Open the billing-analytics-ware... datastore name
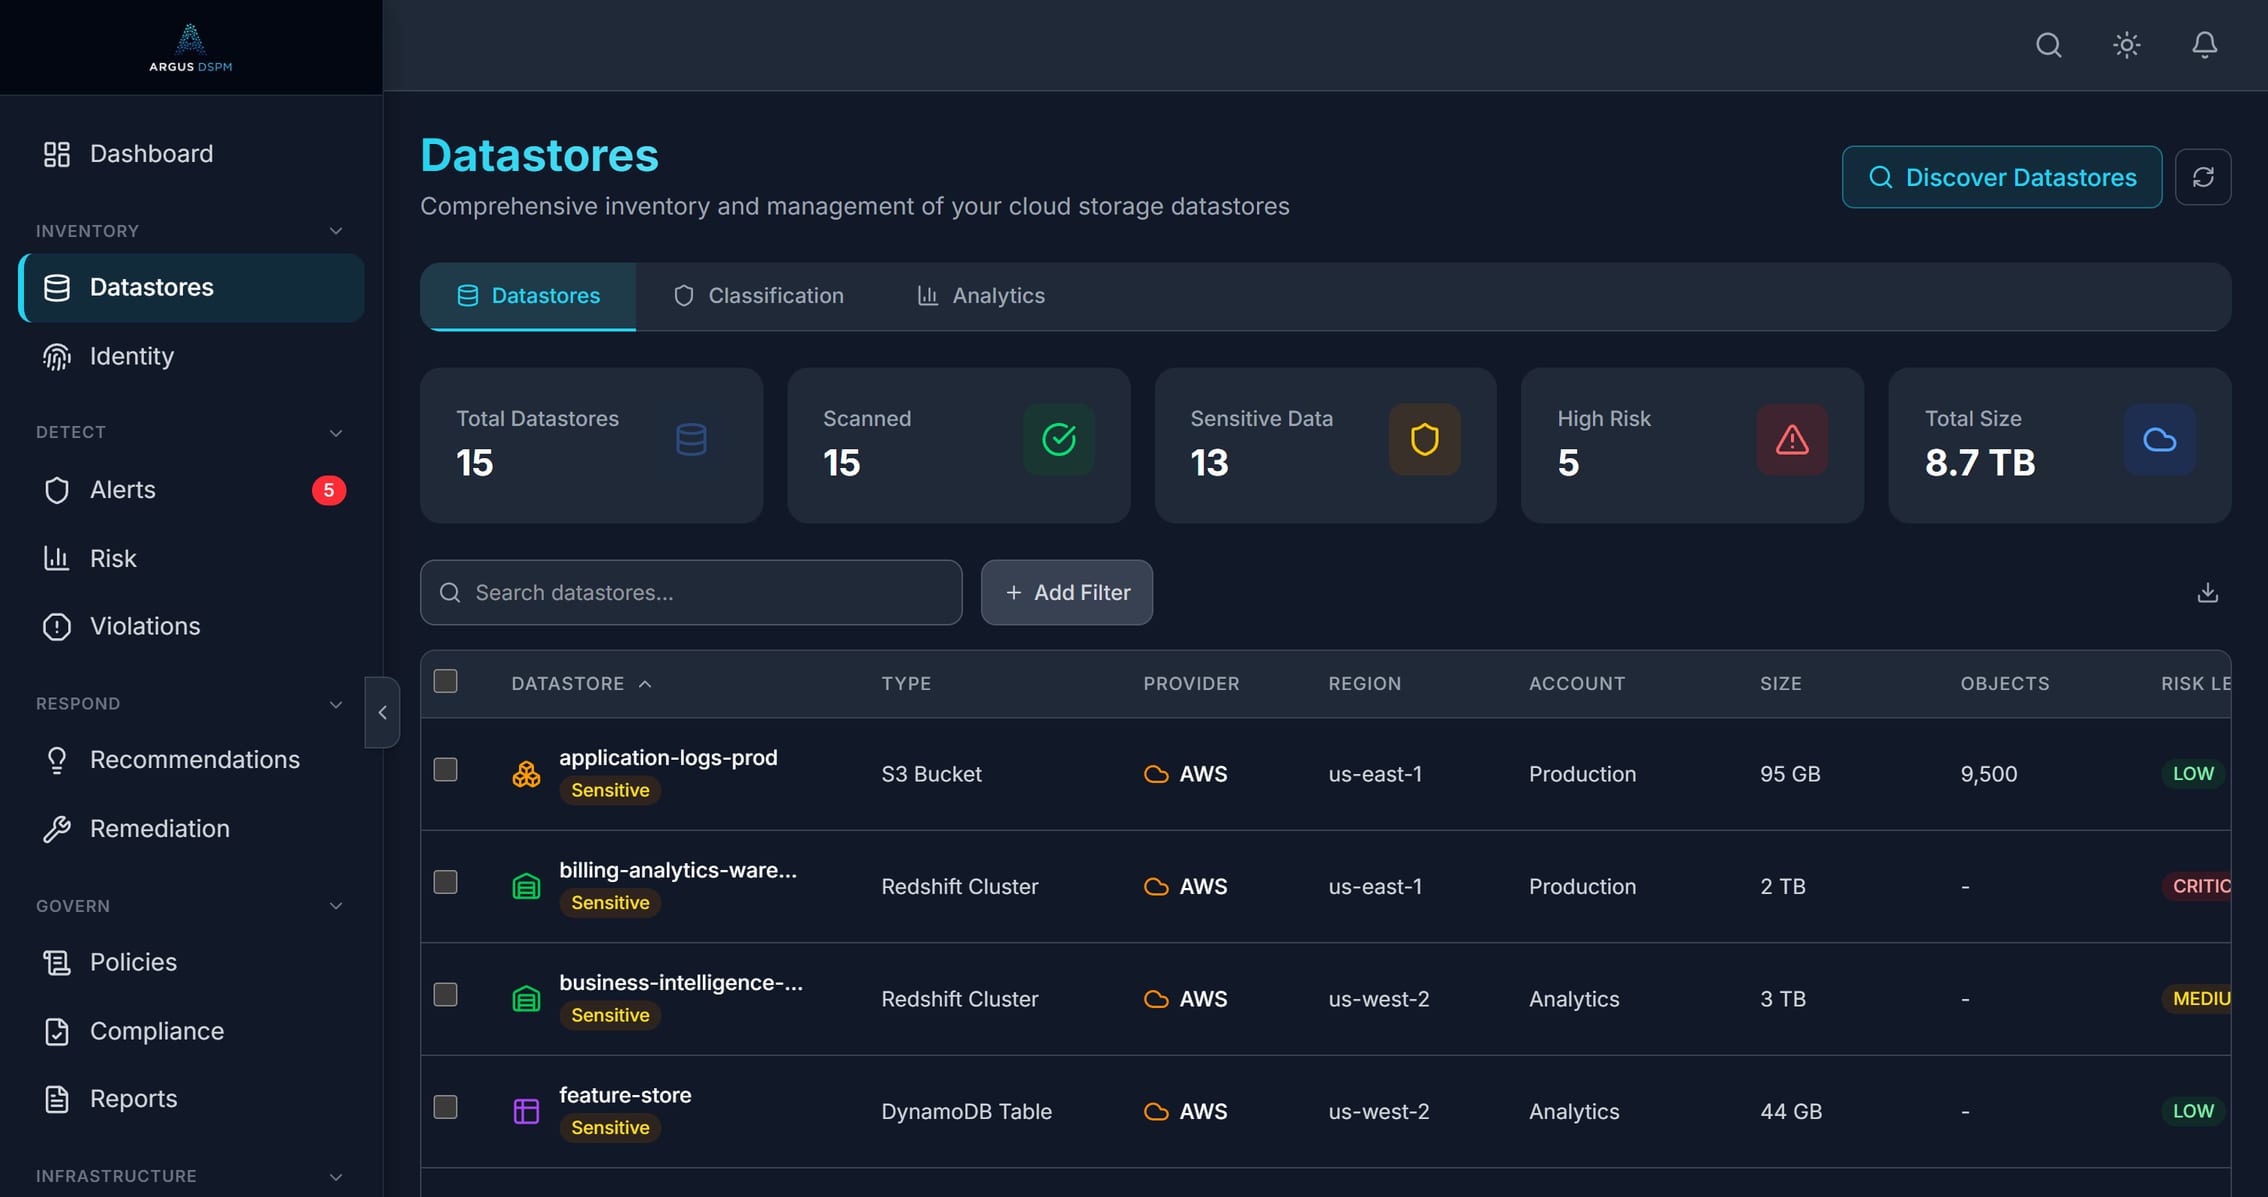This screenshot has width=2268, height=1197. click(678, 870)
